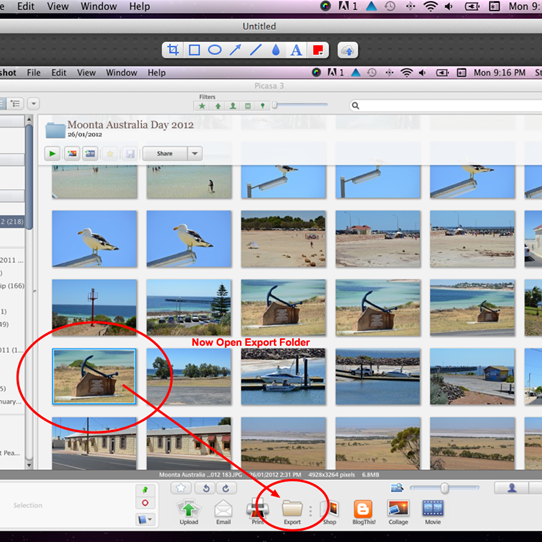
Task: Click the Share button
Action: (x=165, y=153)
